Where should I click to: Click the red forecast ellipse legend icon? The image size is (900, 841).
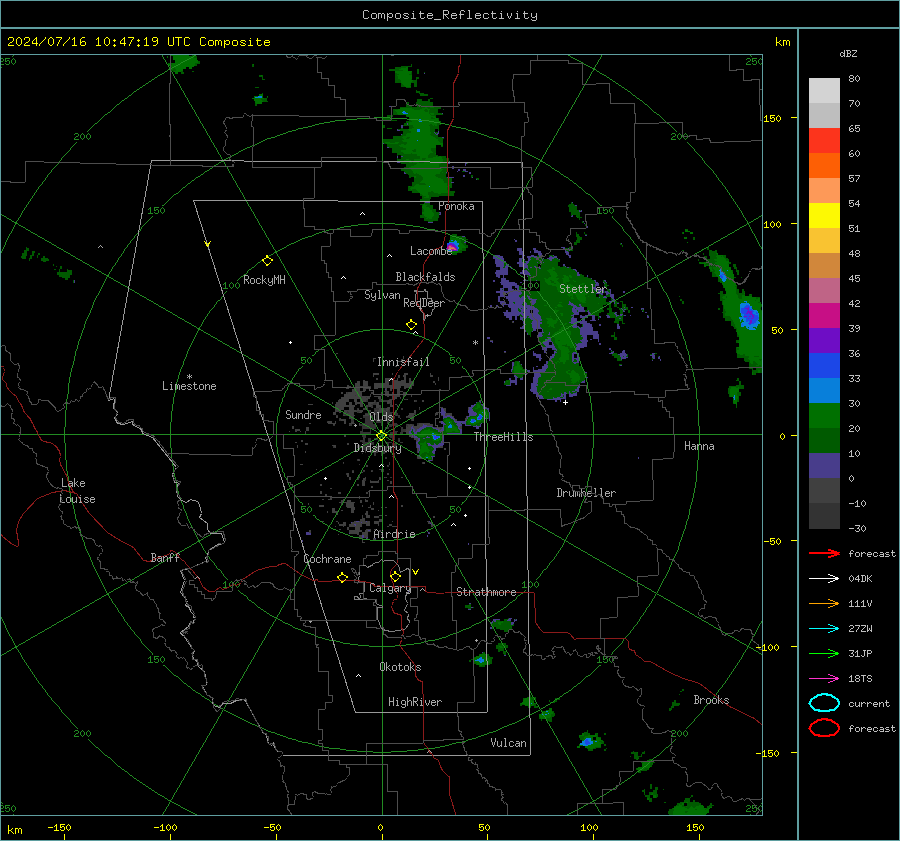tap(824, 728)
